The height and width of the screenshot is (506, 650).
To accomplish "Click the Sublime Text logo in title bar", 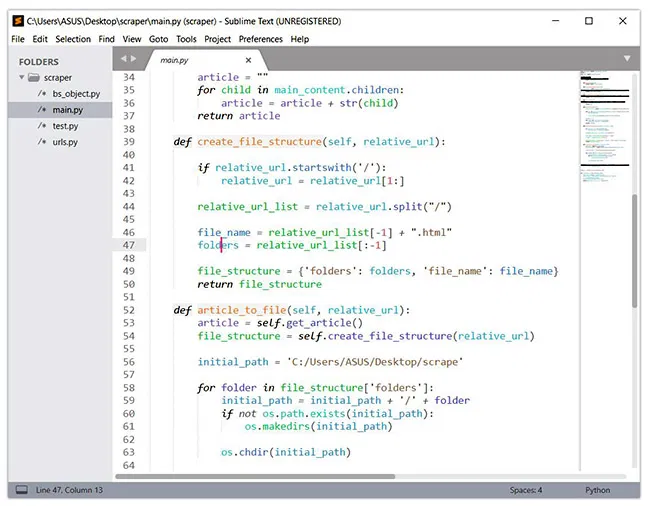I will [x=18, y=20].
